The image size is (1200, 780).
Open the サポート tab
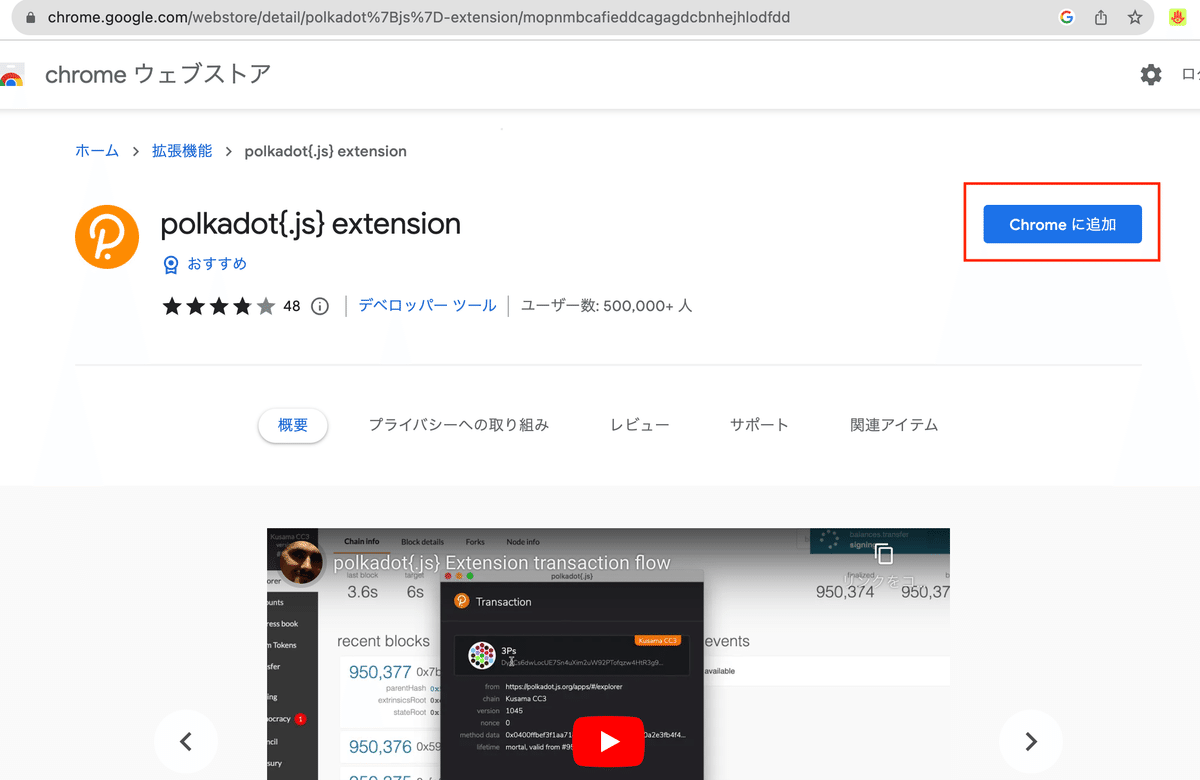point(760,425)
